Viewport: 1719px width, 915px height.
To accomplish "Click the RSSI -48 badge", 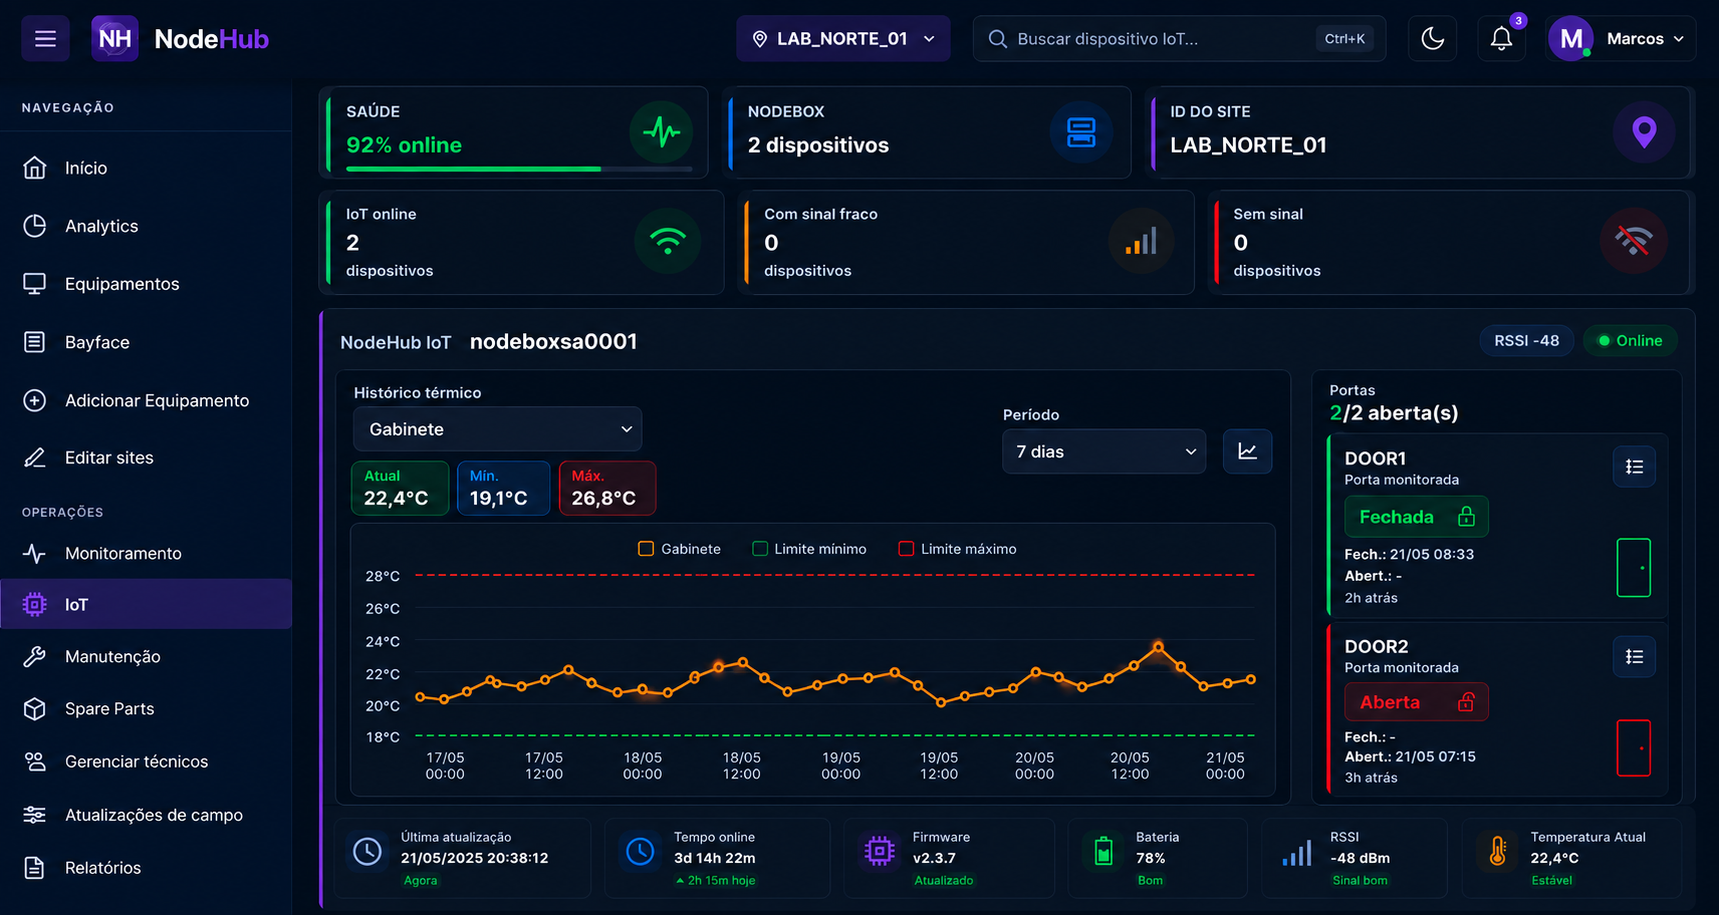I will coord(1526,341).
